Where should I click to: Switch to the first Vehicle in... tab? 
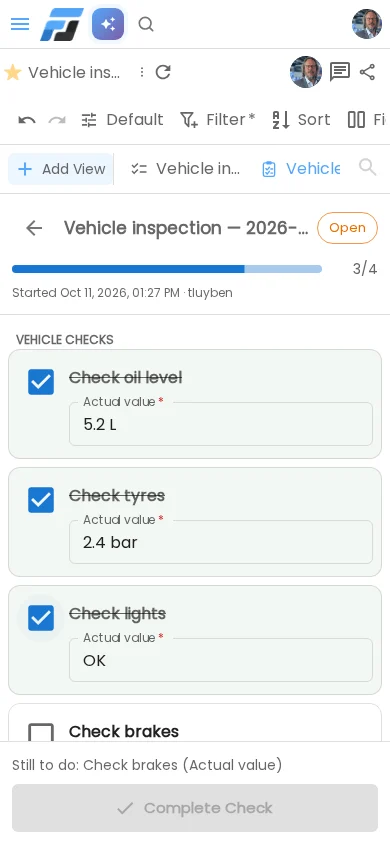(186, 169)
